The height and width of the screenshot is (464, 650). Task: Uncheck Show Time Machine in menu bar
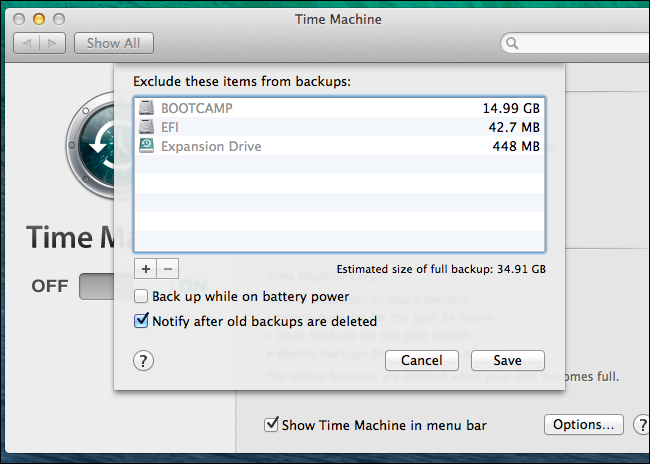pos(272,424)
